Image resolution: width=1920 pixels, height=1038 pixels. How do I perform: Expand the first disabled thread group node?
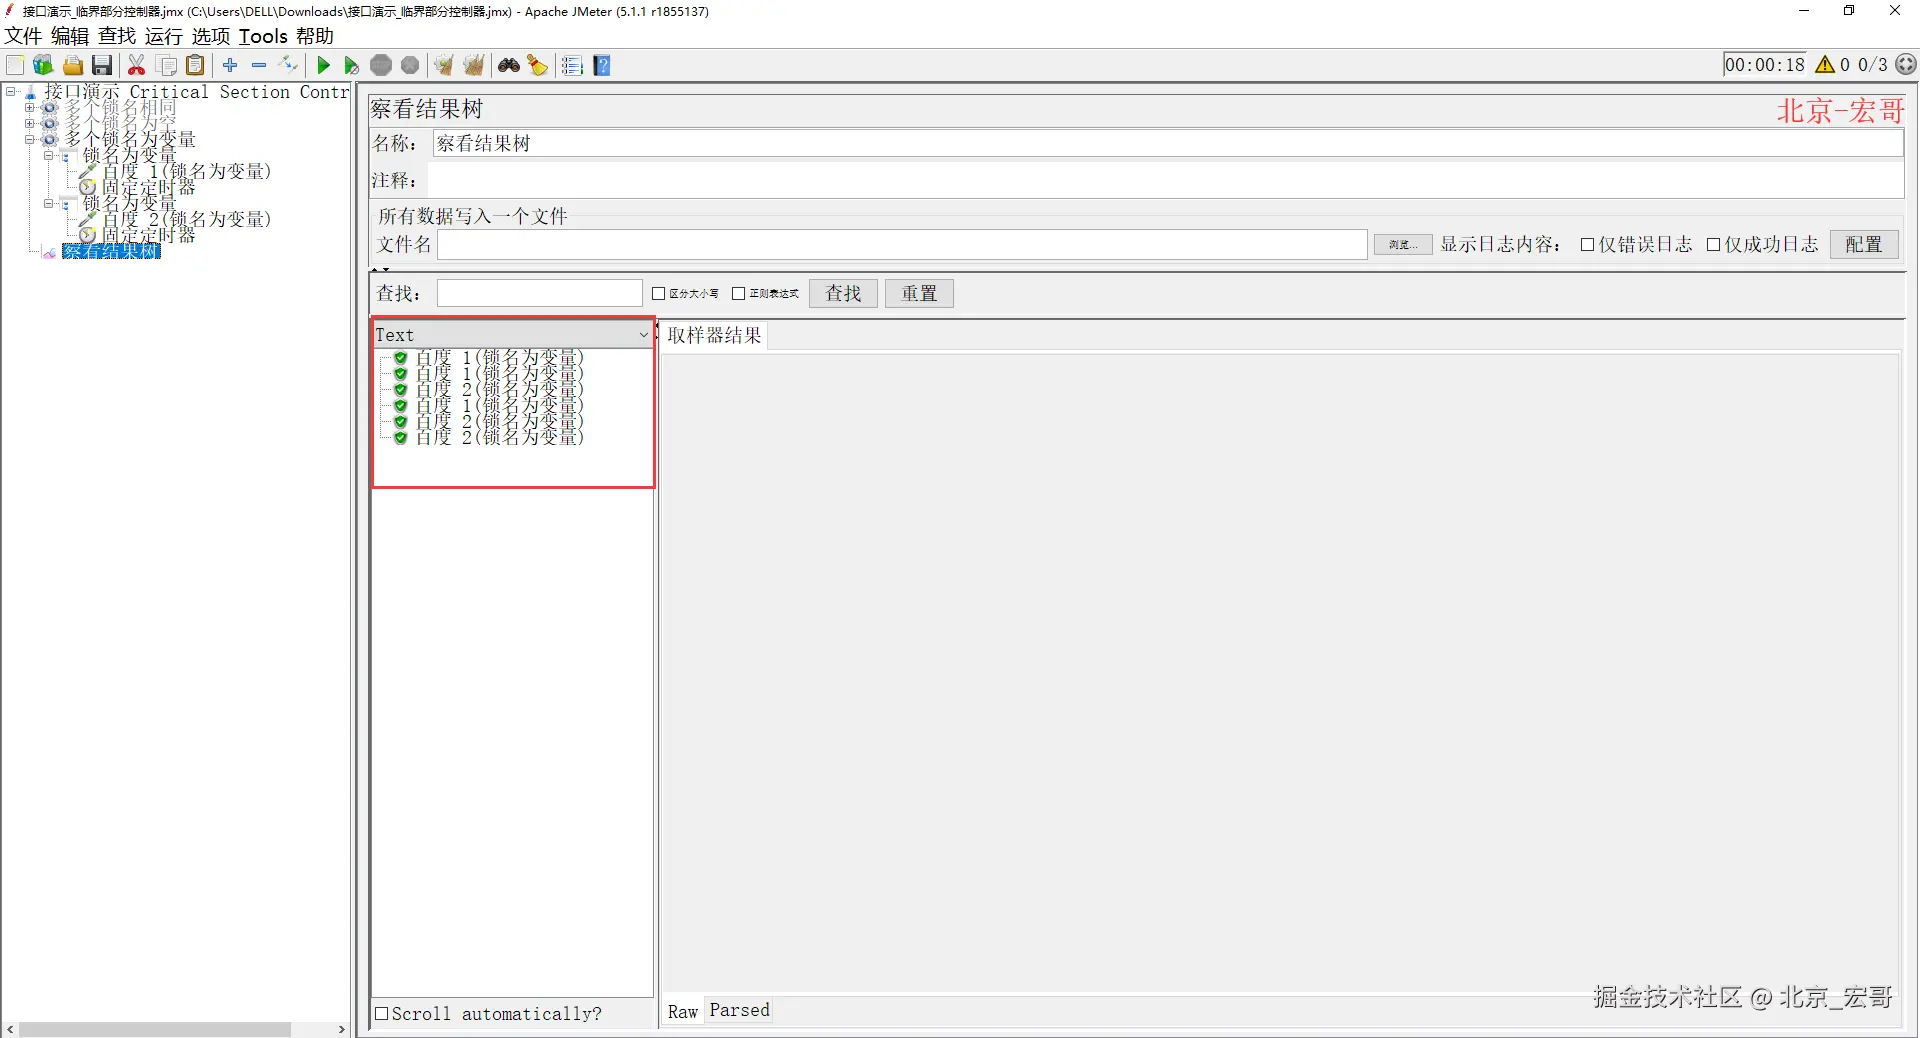pyautogui.click(x=30, y=107)
